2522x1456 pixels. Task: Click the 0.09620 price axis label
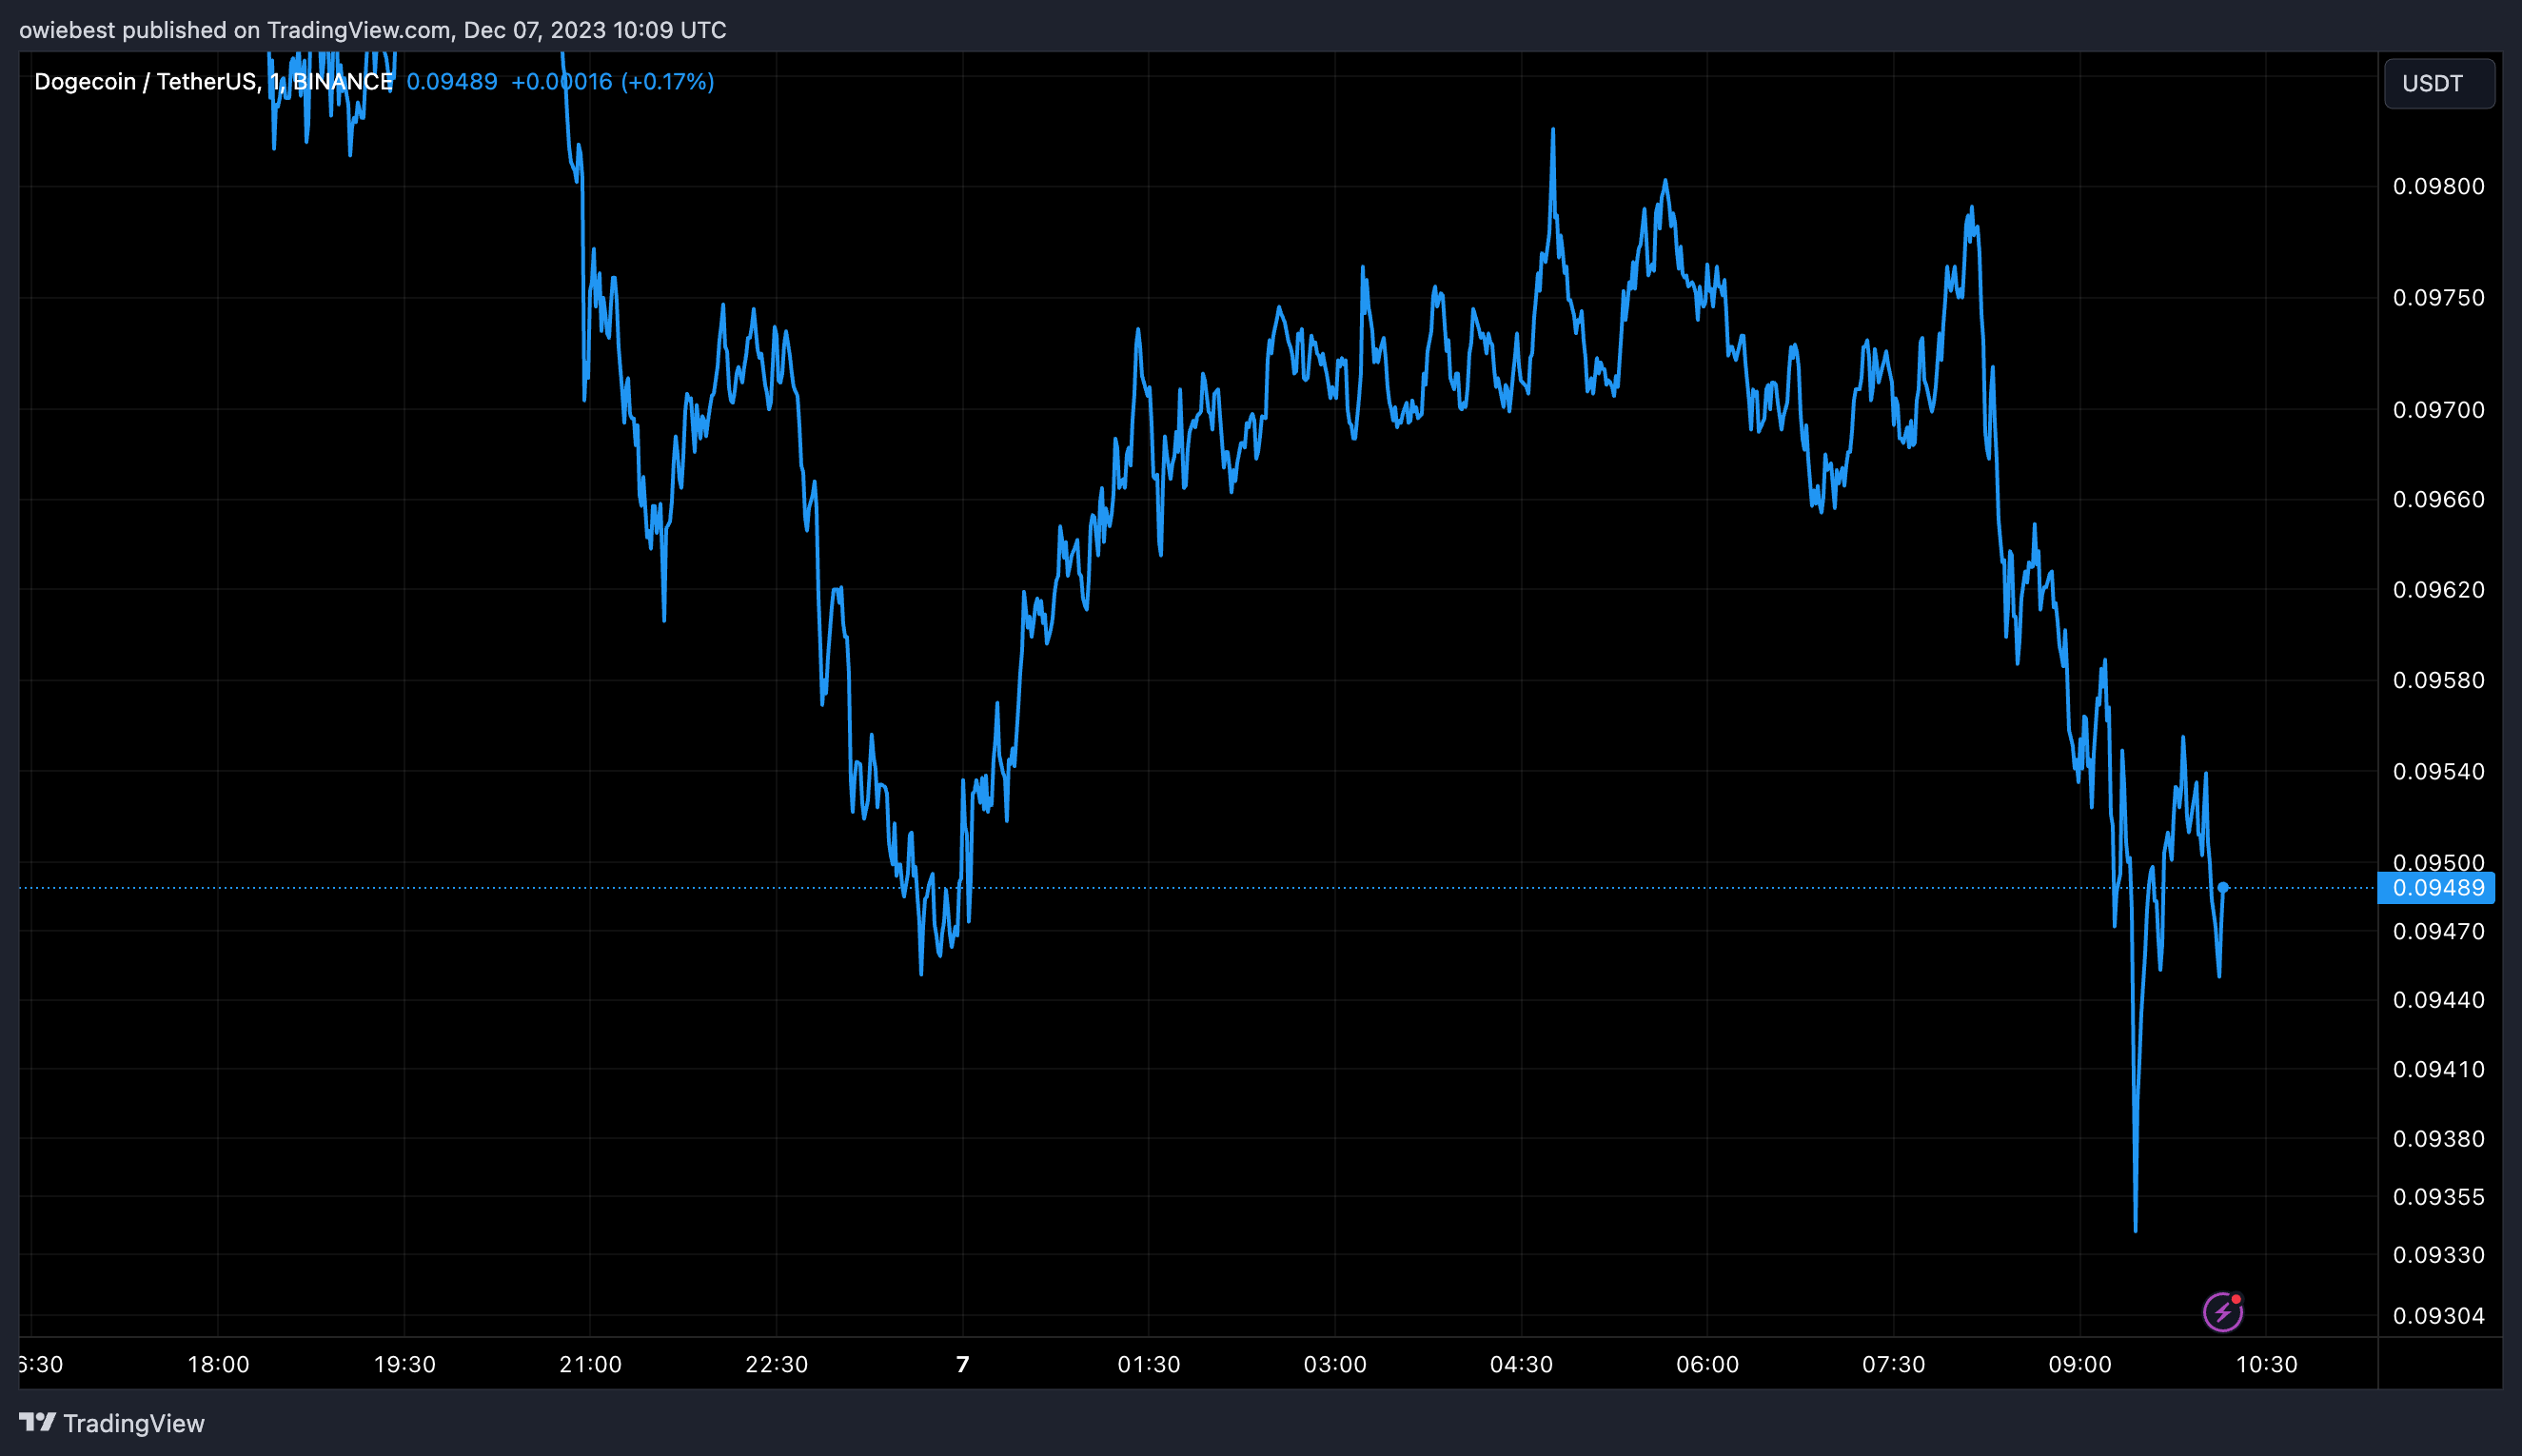pos(2438,590)
